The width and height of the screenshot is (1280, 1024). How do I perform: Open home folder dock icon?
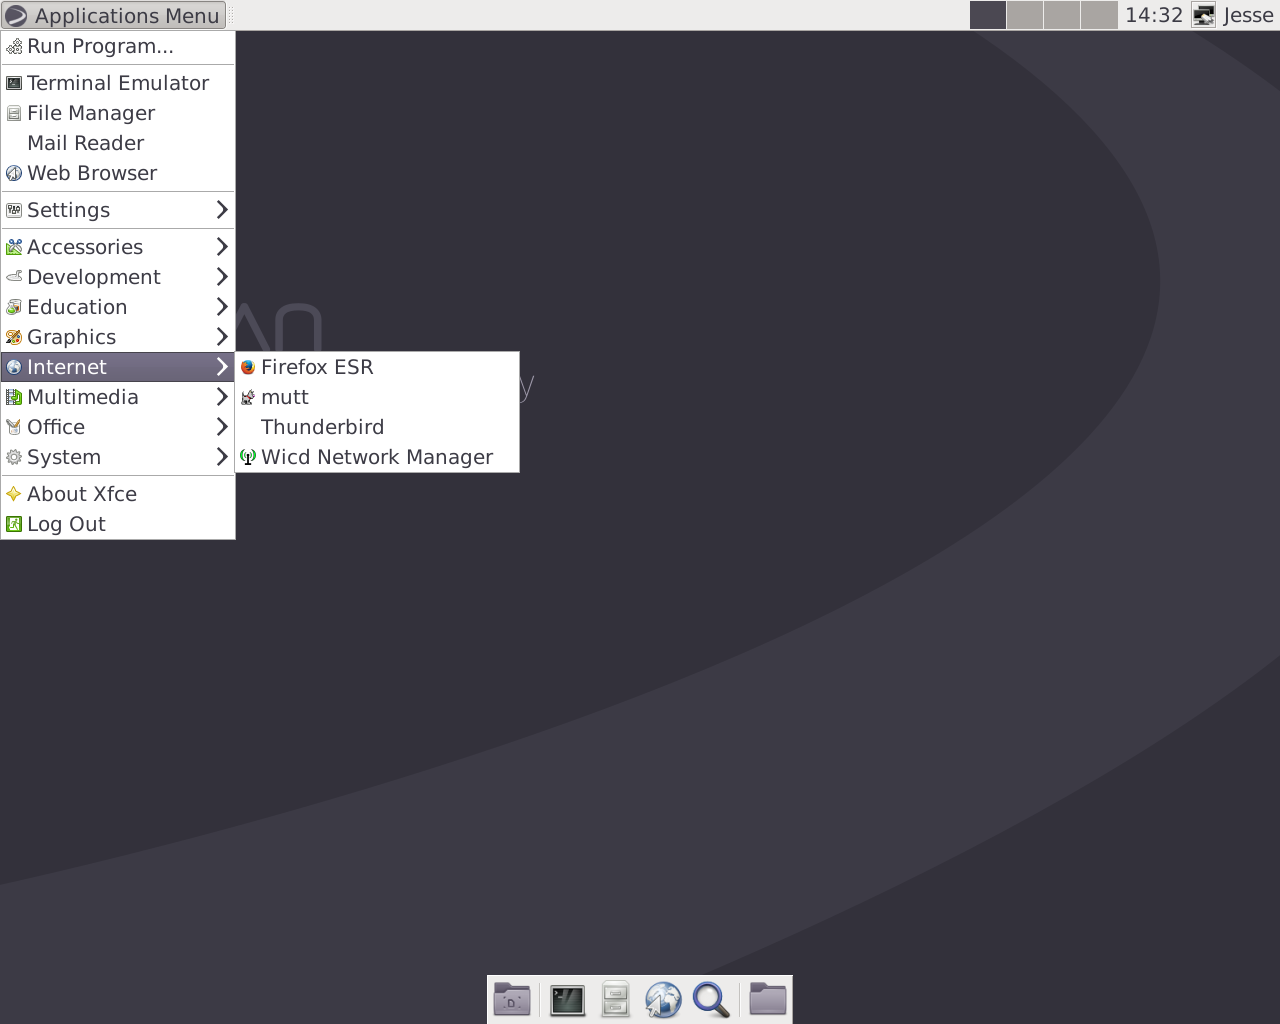pos(768,999)
